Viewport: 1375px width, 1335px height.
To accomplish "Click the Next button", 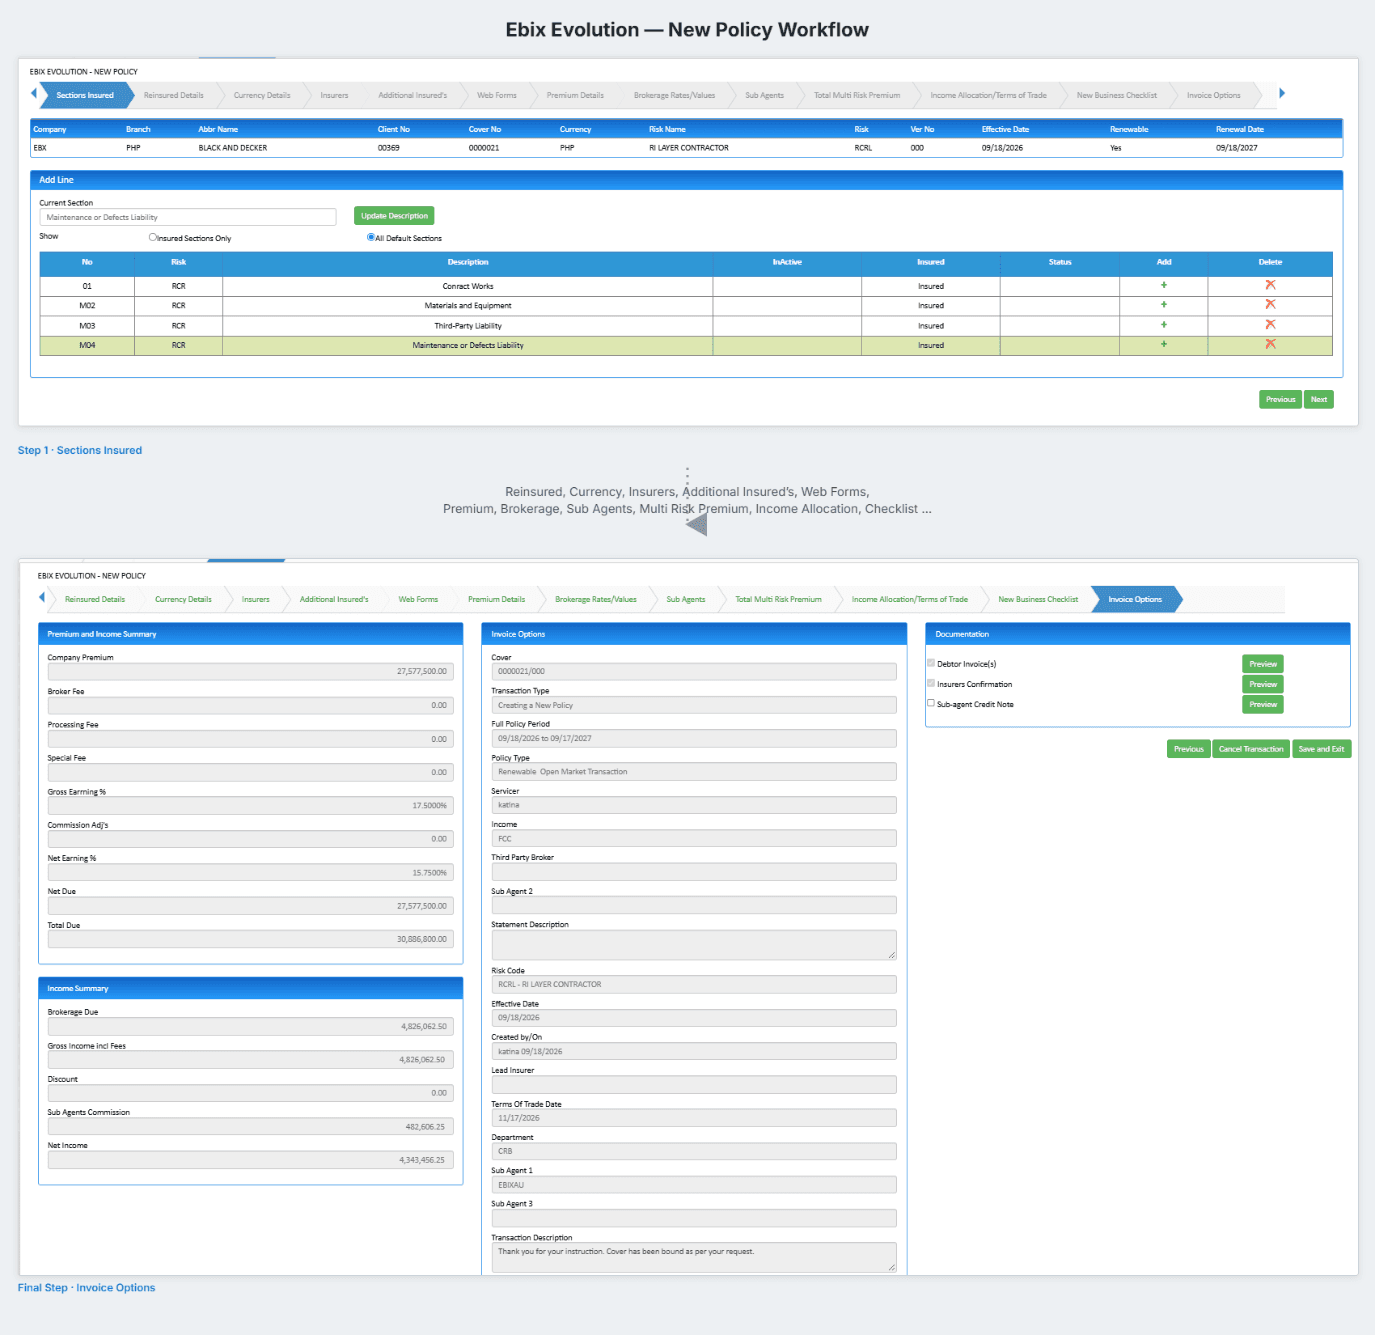I will click(1319, 399).
